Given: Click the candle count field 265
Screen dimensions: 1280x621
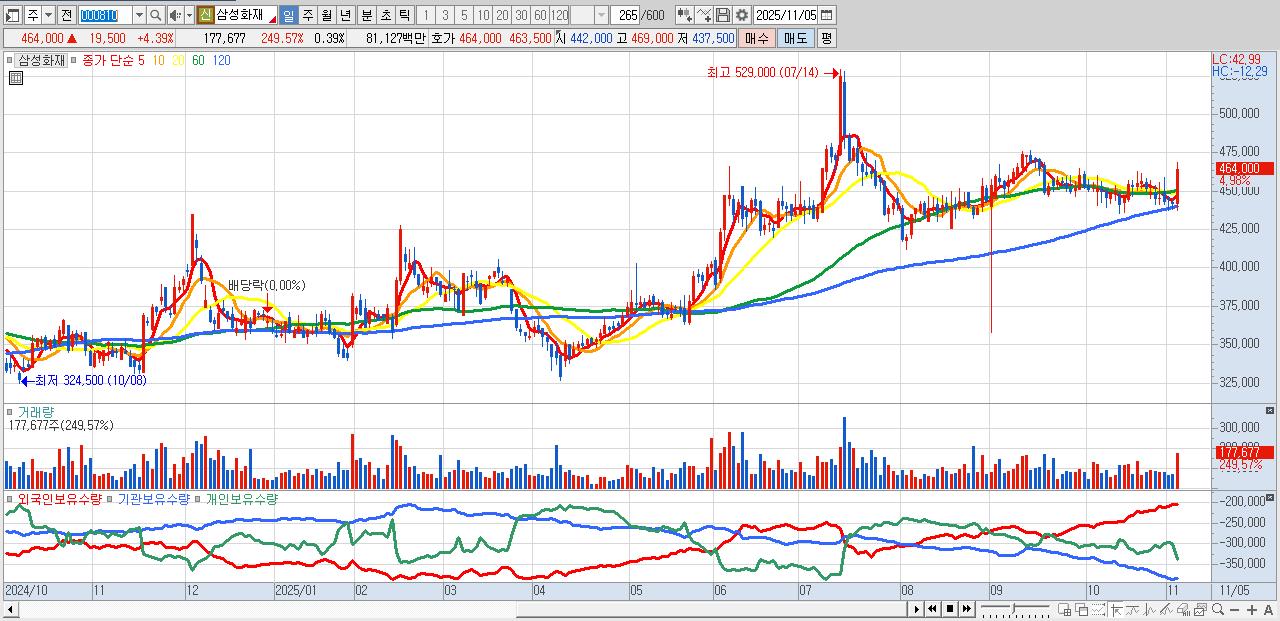Looking at the screenshot, I should (x=627, y=15).
